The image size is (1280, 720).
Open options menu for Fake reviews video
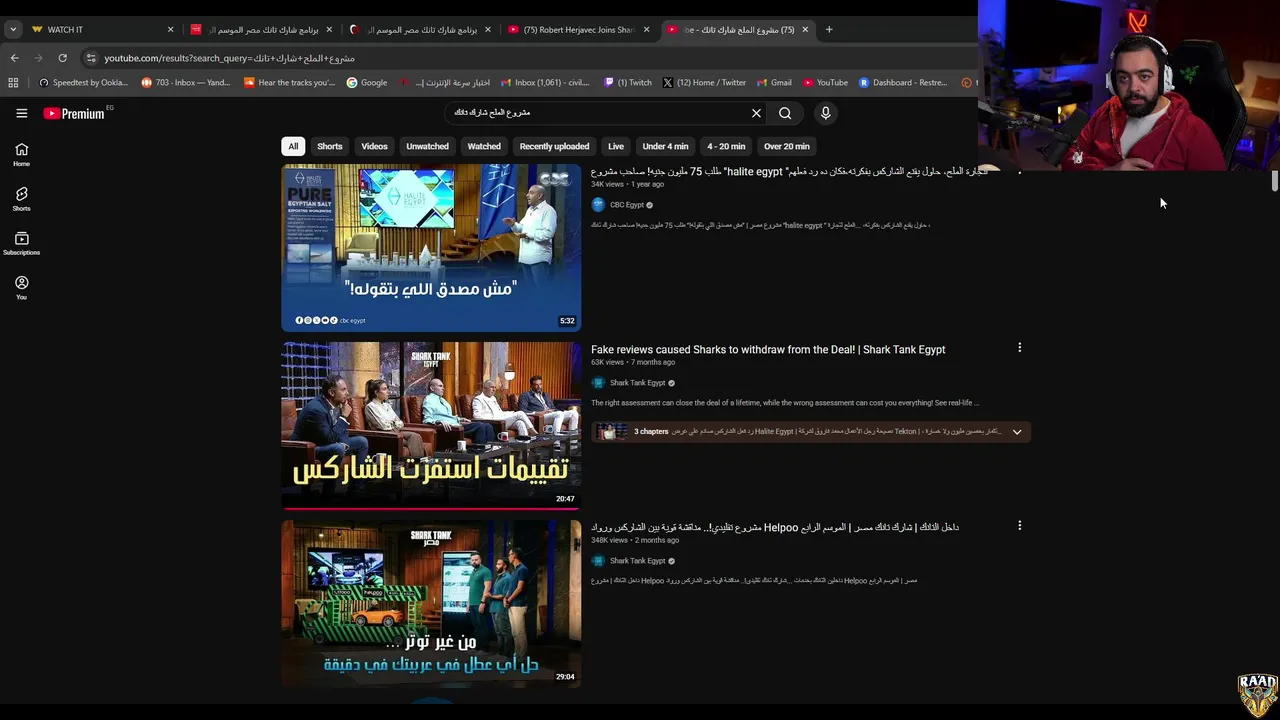1019,348
